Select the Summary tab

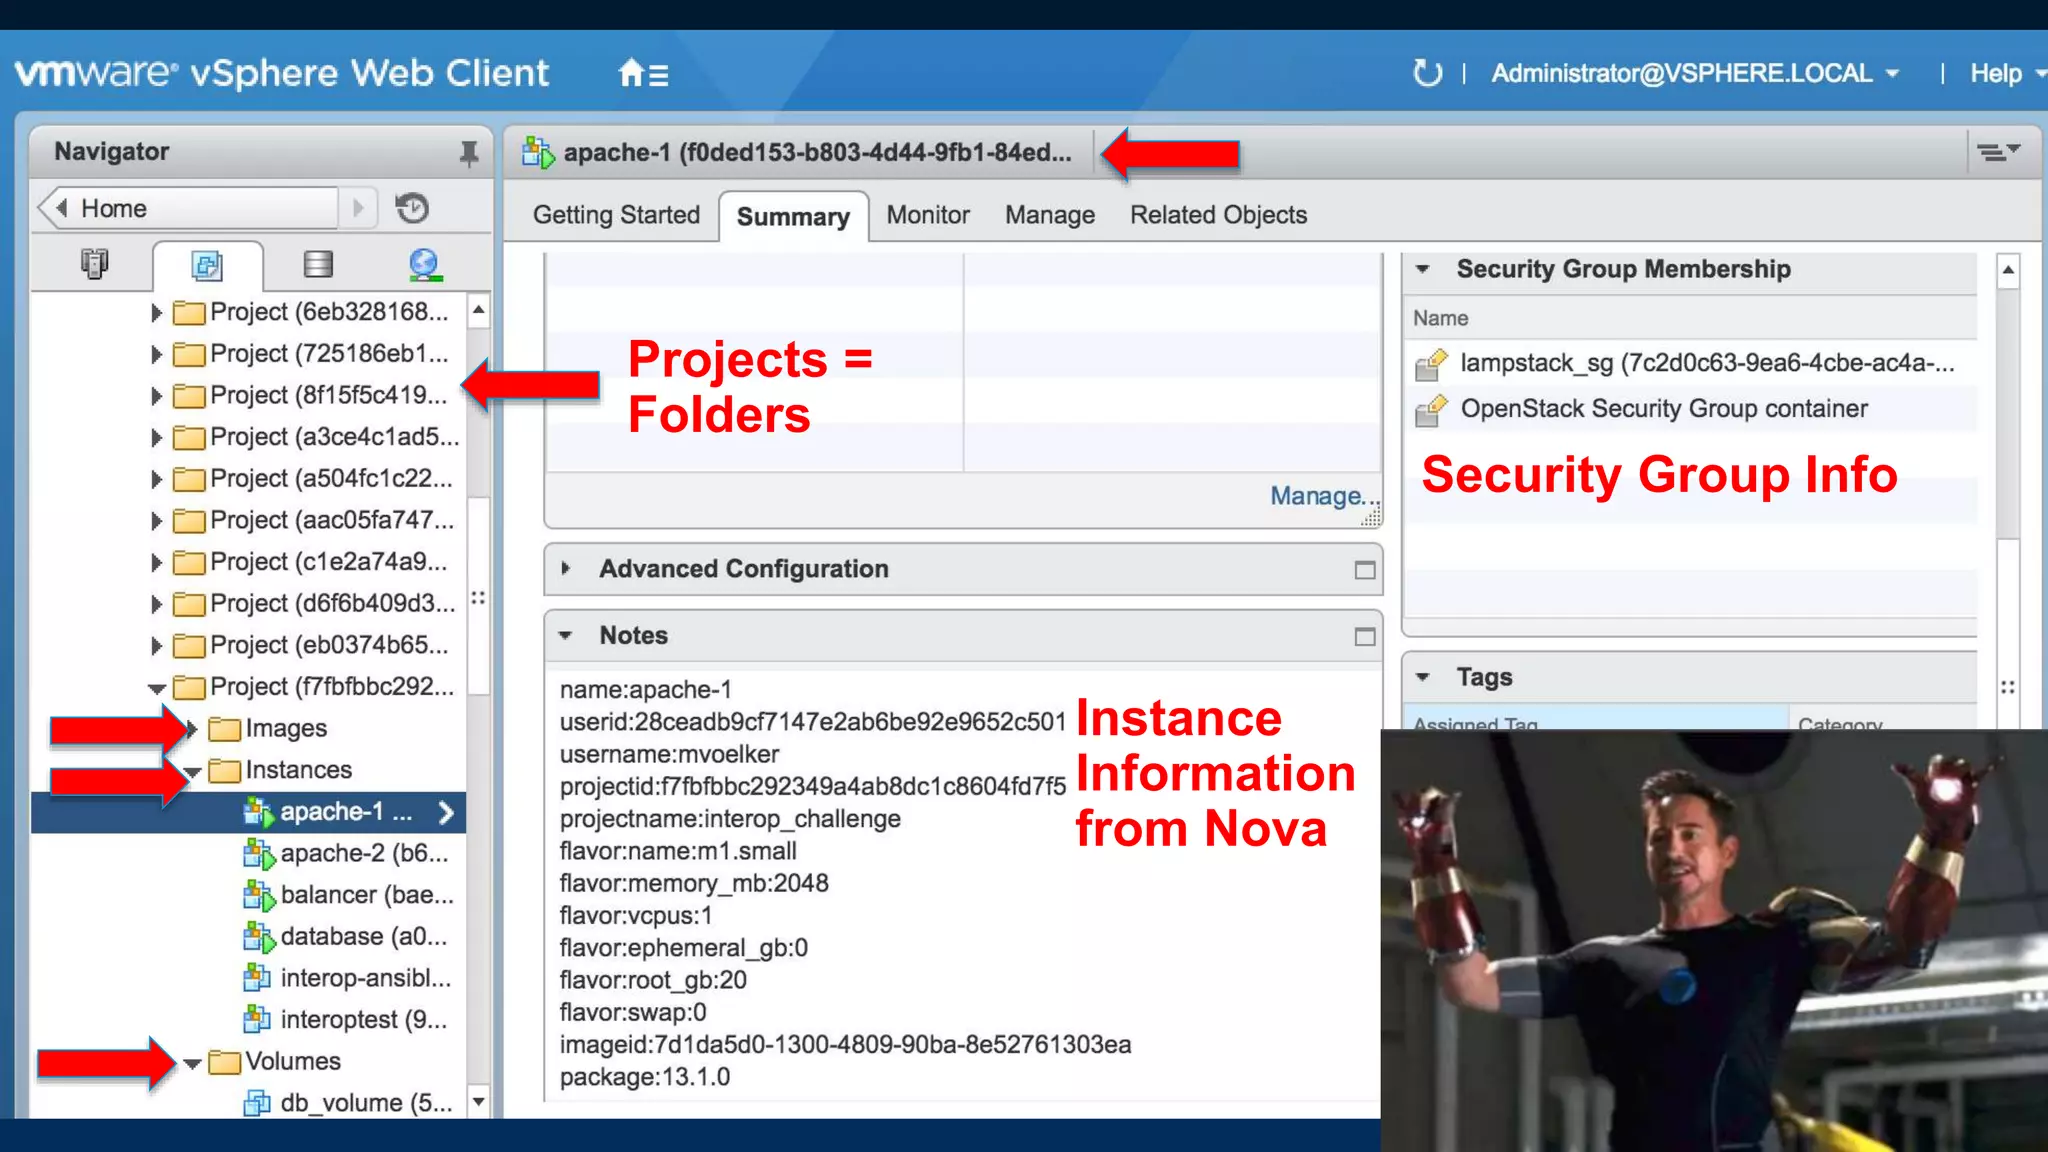(x=793, y=217)
